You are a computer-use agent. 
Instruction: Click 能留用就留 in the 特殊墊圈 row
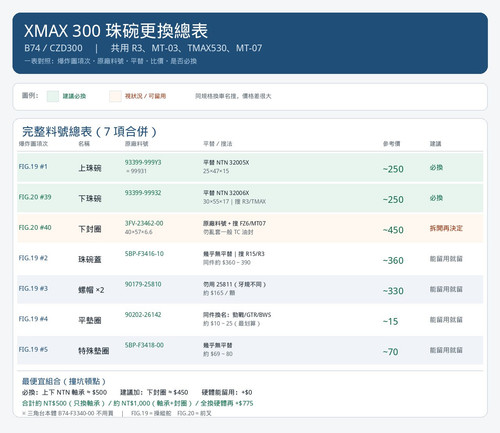(446, 350)
